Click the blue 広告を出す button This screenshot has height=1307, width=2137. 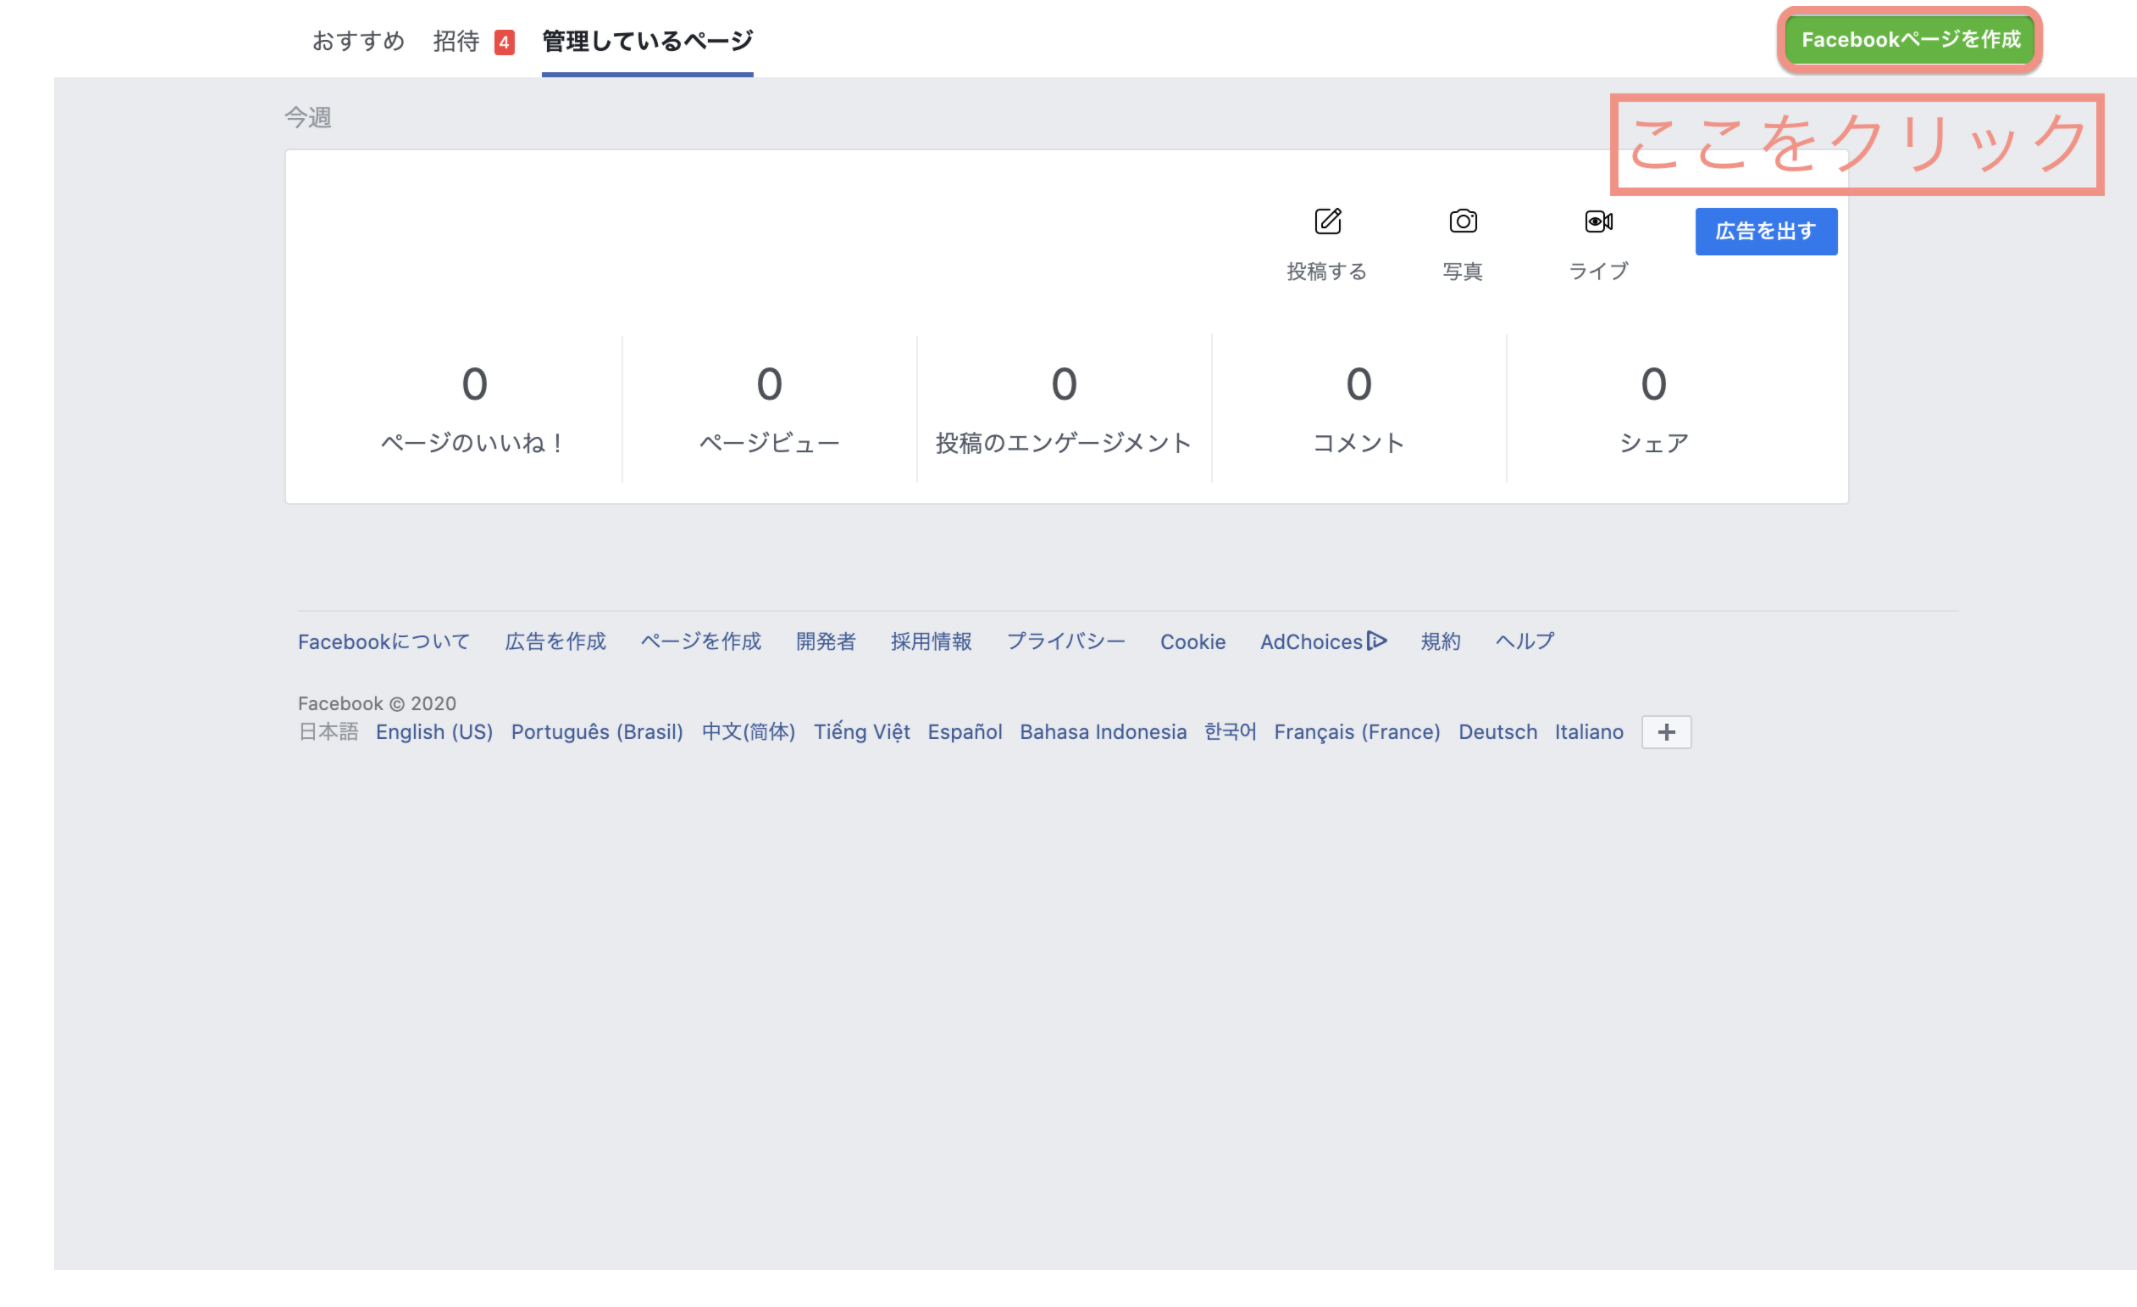pyautogui.click(x=1766, y=231)
